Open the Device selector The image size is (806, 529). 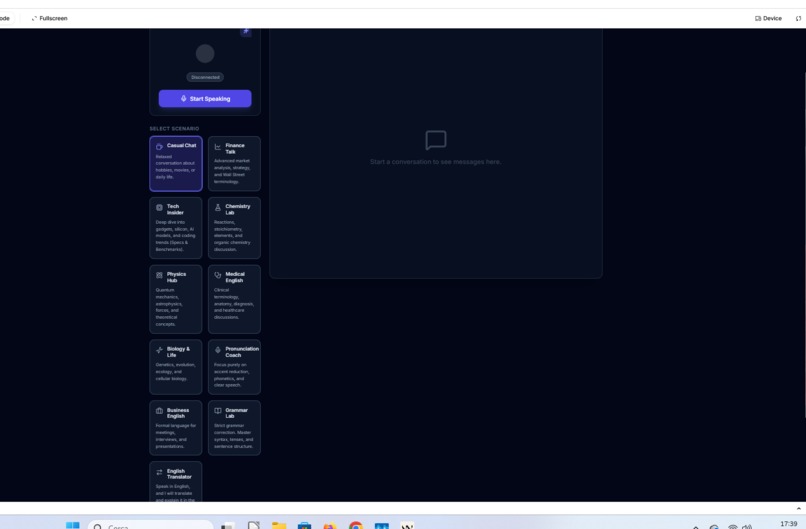(x=768, y=18)
